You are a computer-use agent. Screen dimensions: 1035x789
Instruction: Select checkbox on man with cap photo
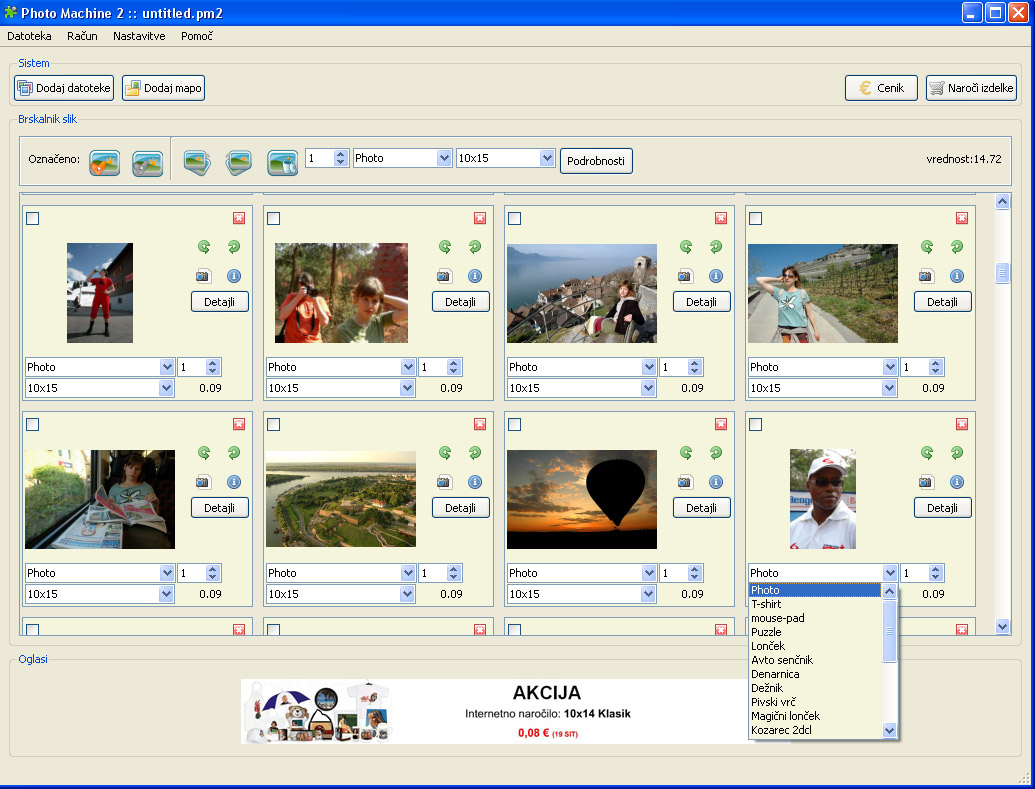(x=756, y=425)
